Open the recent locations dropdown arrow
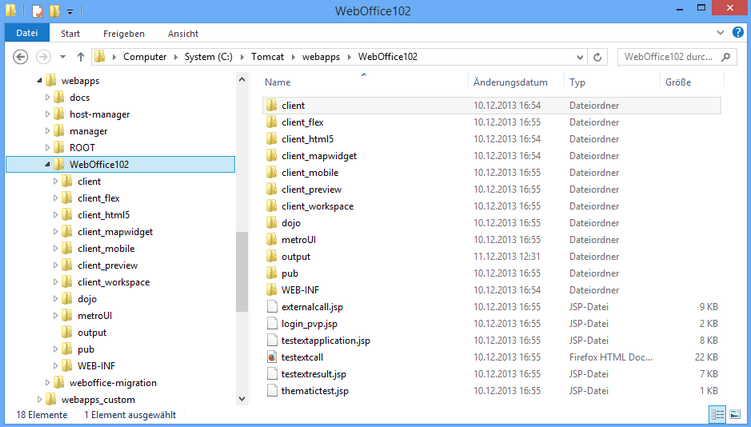Screen dimensions: 751x427 [63, 57]
